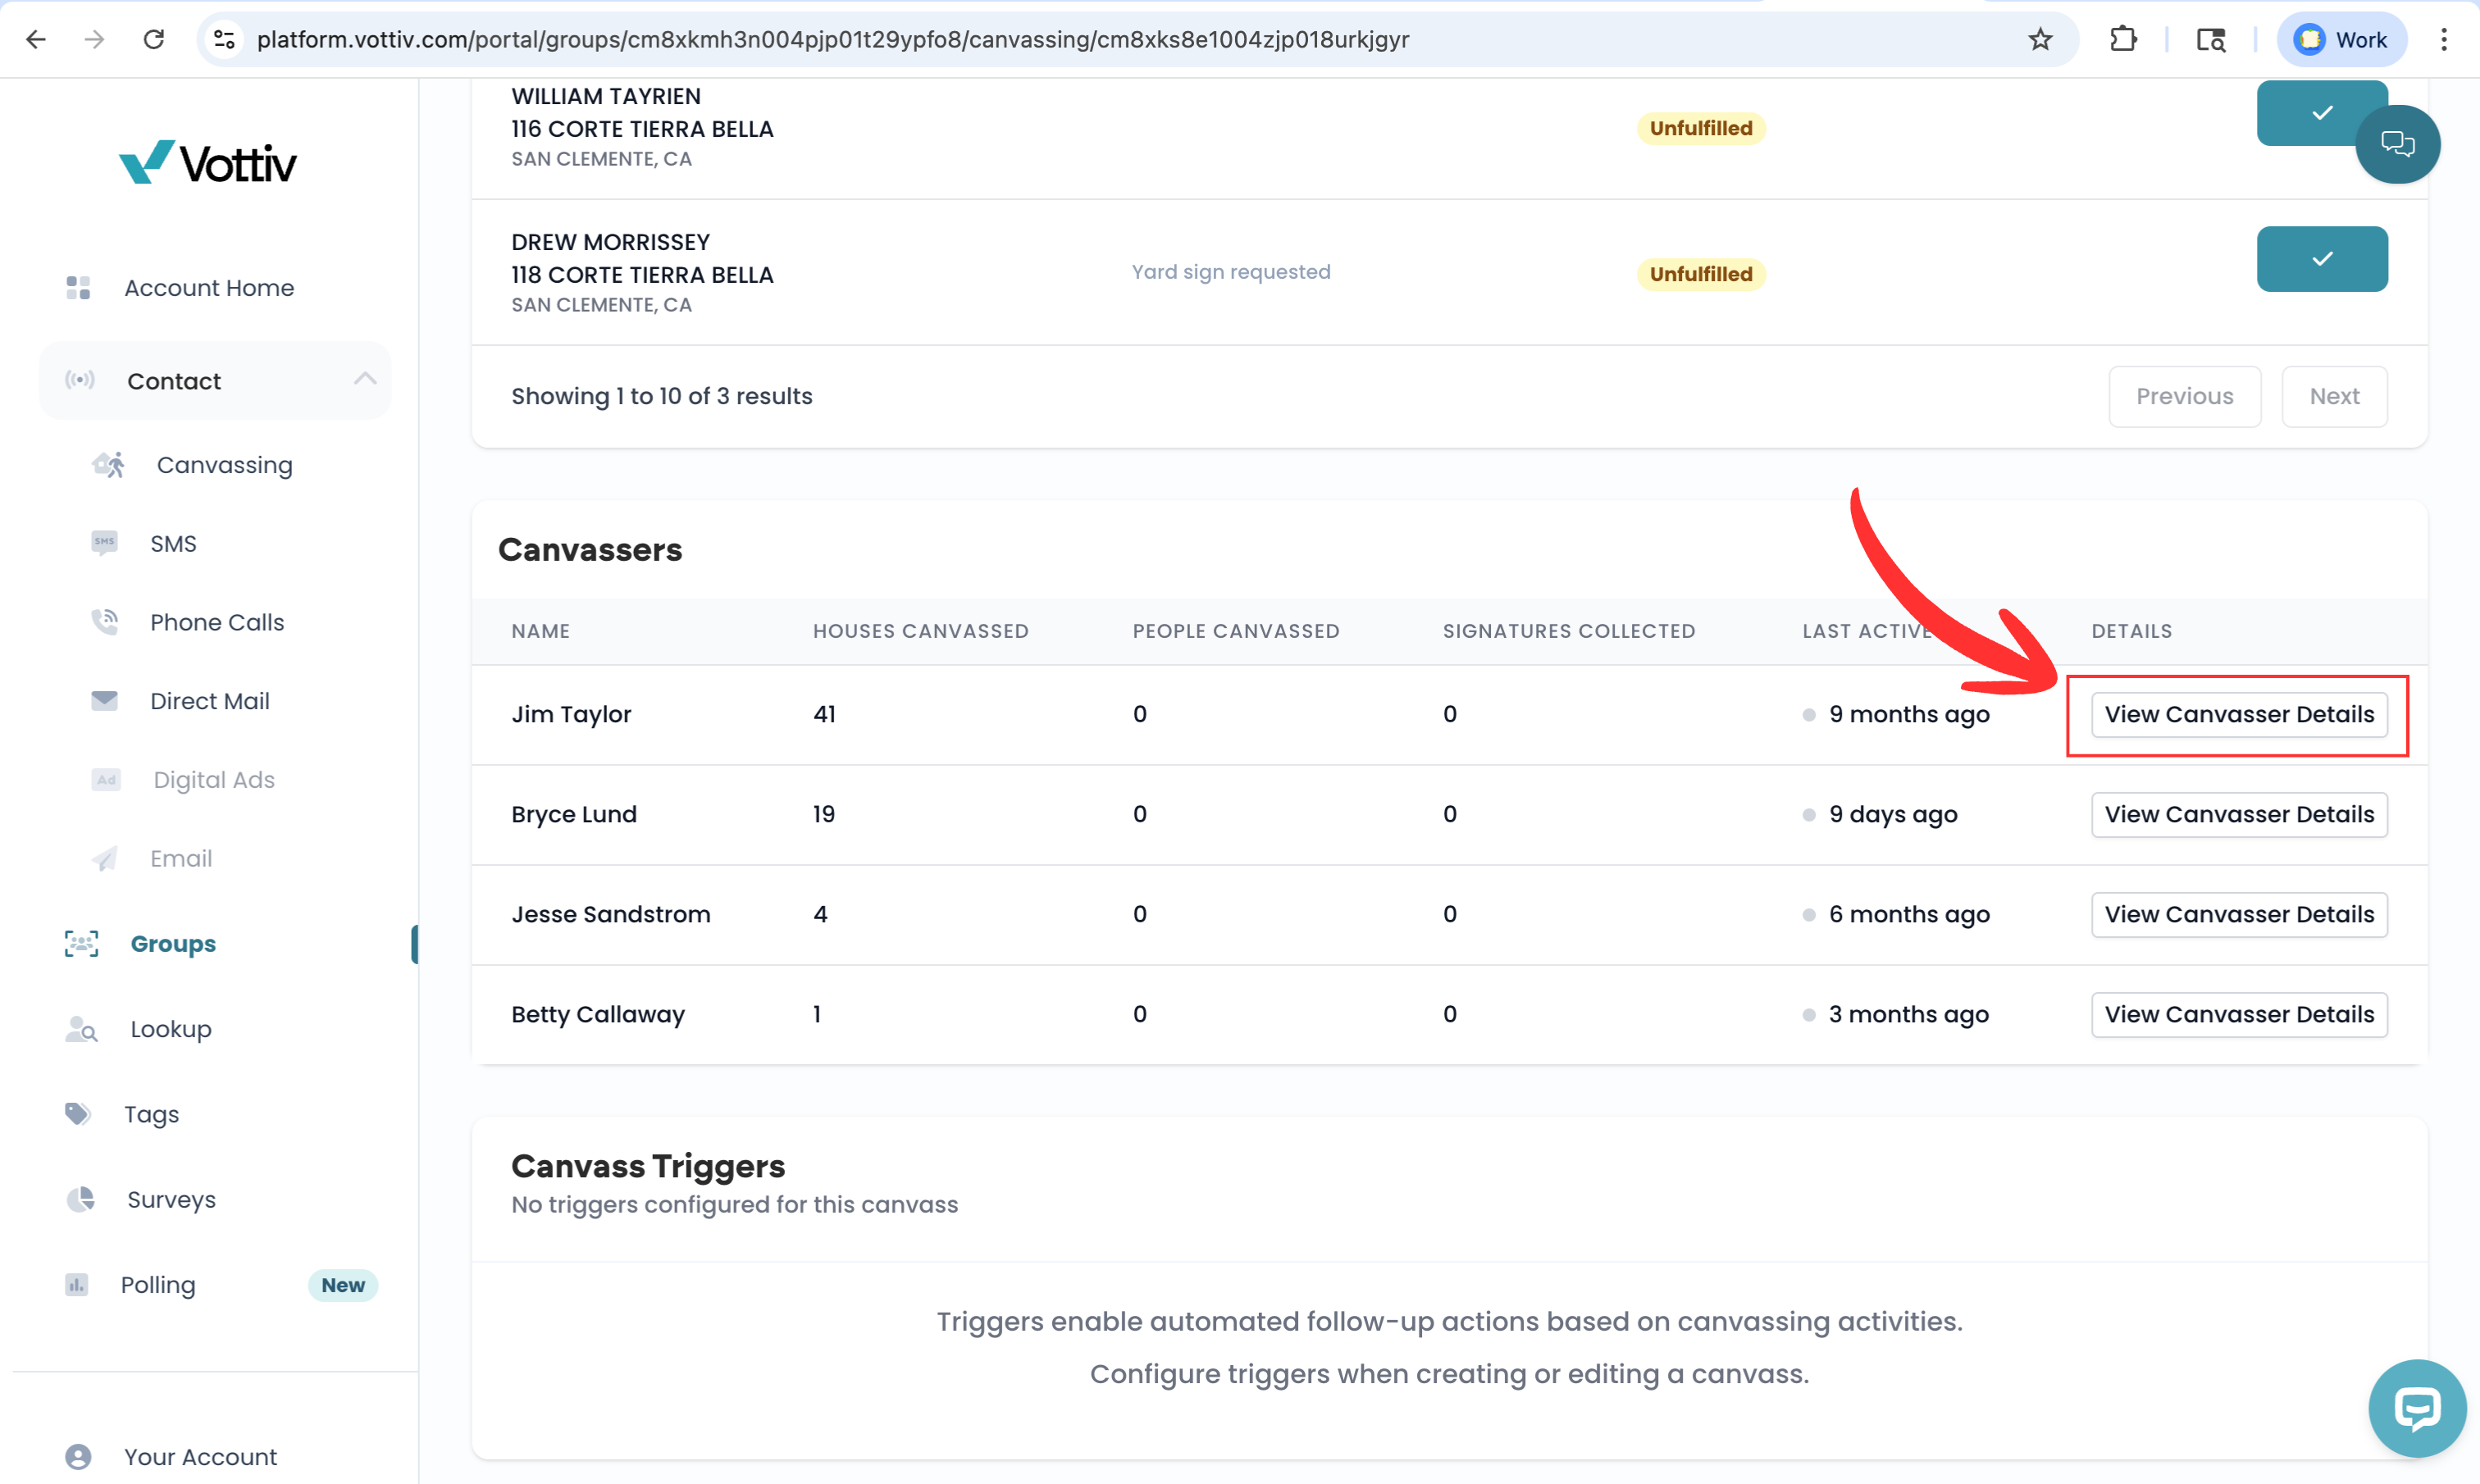The width and height of the screenshot is (2480, 1484).
Task: Mark Drew Morrissey's request fulfilled with checkmark
Action: click(2322, 259)
